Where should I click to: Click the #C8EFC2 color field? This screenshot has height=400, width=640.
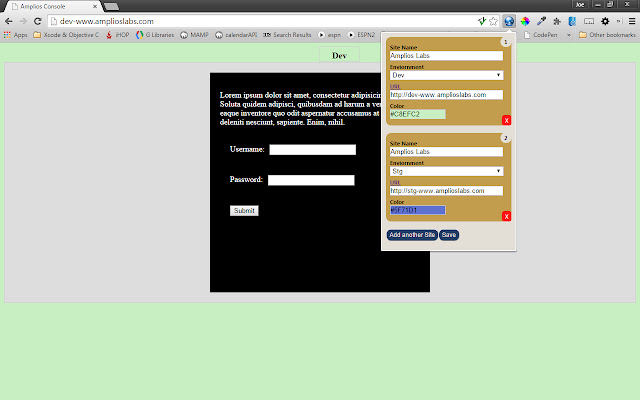(418, 114)
